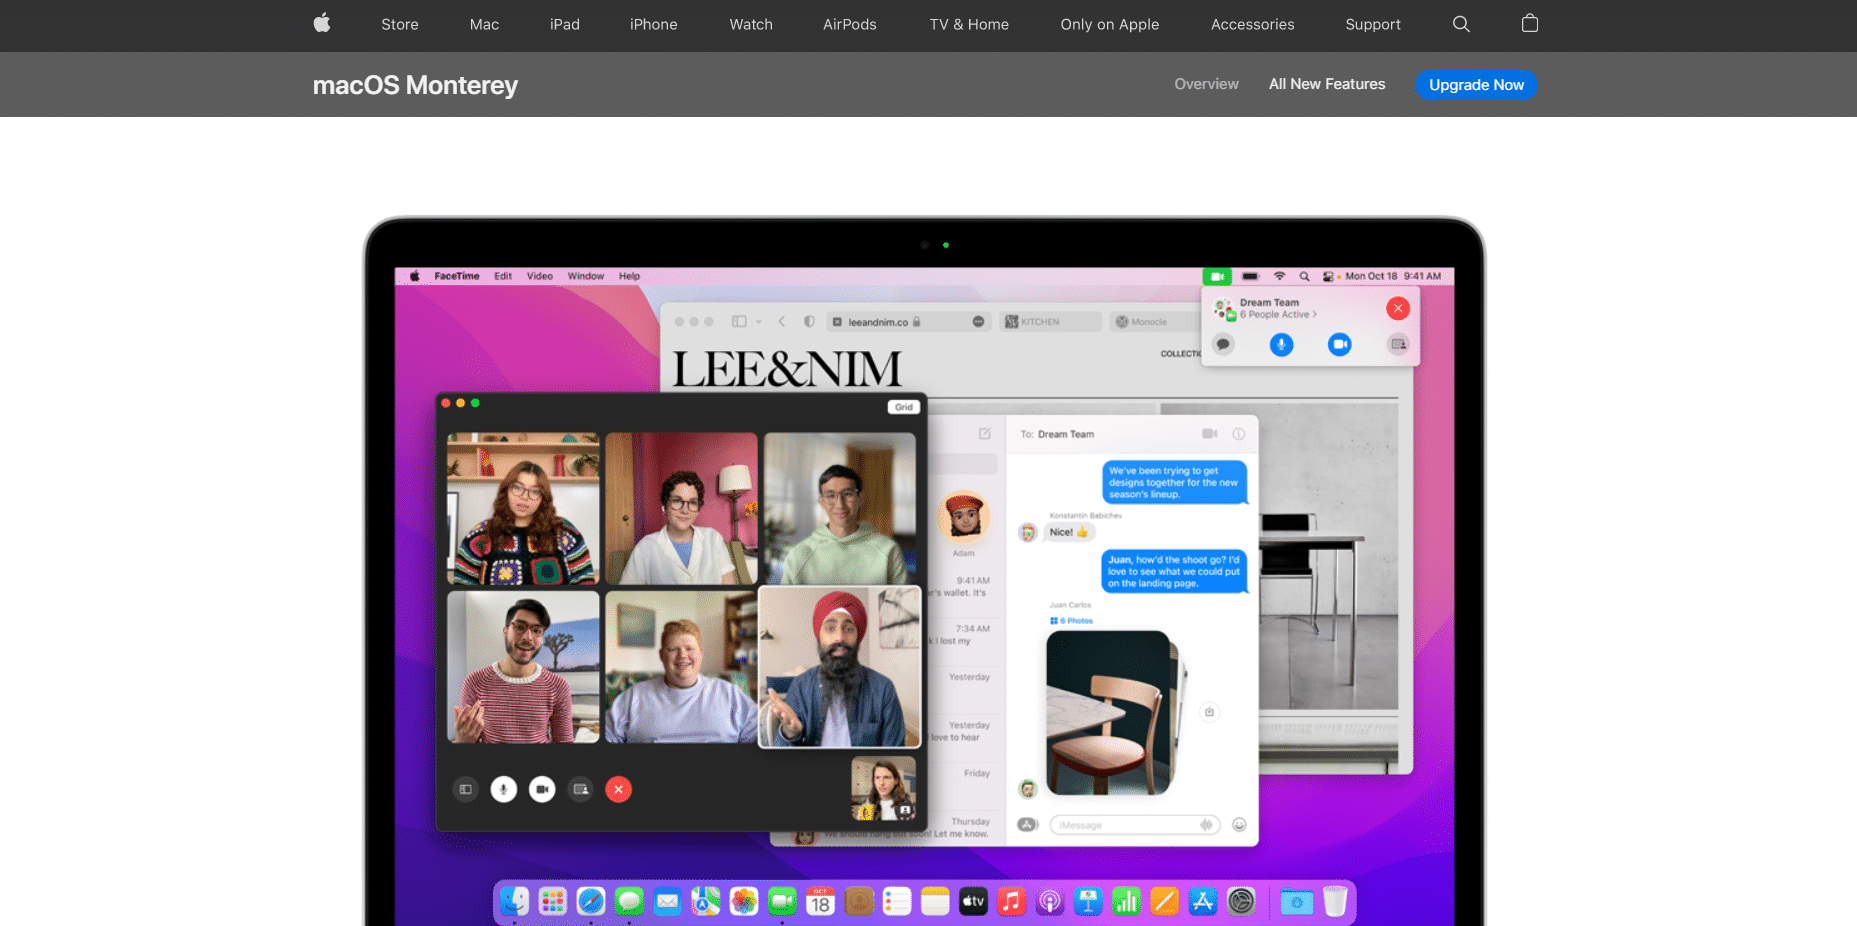Click the Wi-Fi icon in the Mac menu bar
The image size is (1857, 926).
(1279, 276)
